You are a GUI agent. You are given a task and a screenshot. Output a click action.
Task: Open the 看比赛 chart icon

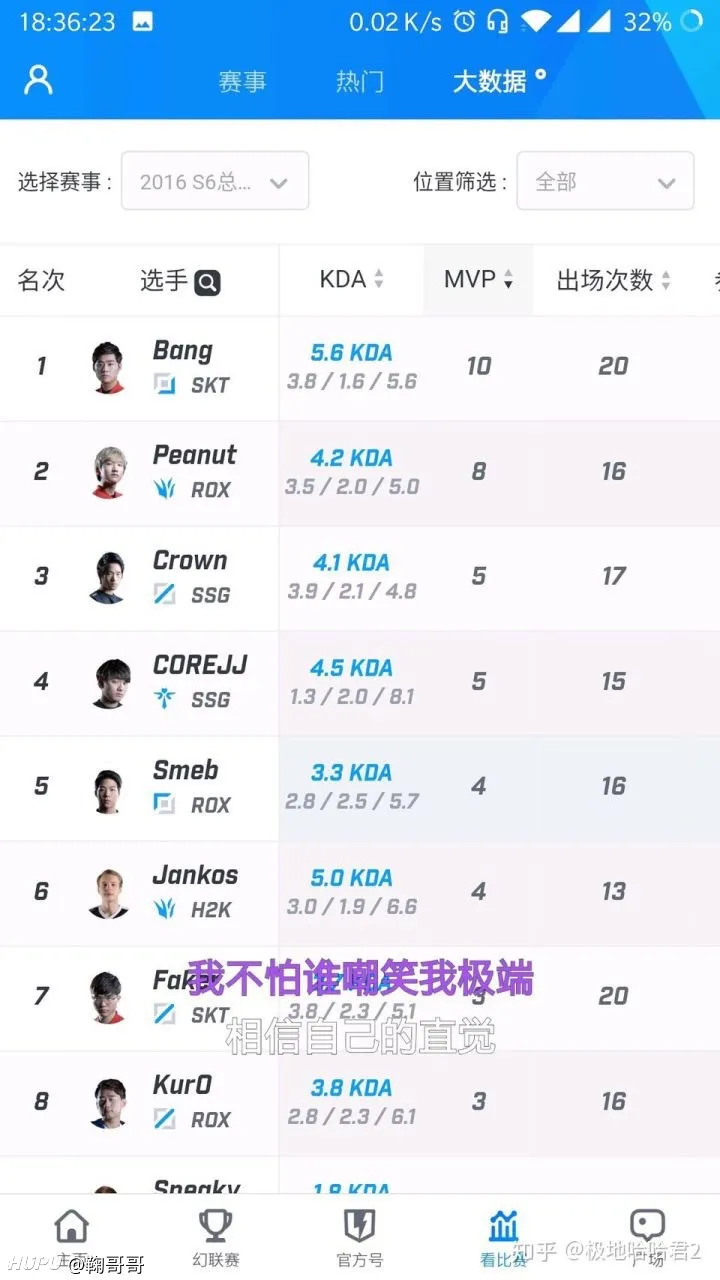tap(504, 1226)
